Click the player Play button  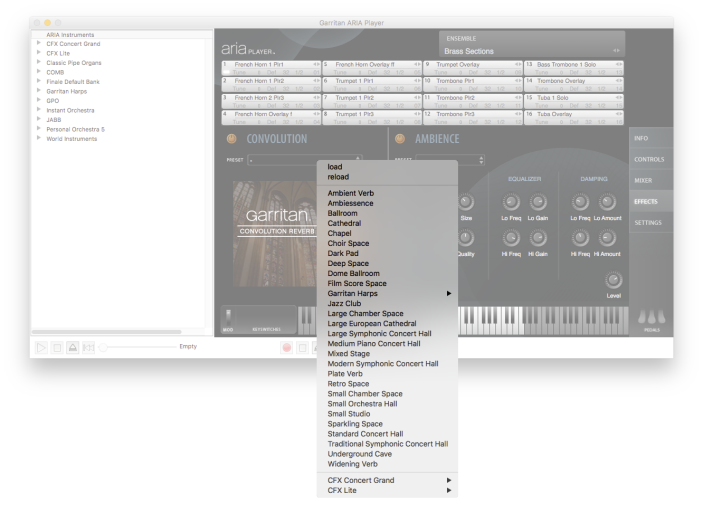41,348
